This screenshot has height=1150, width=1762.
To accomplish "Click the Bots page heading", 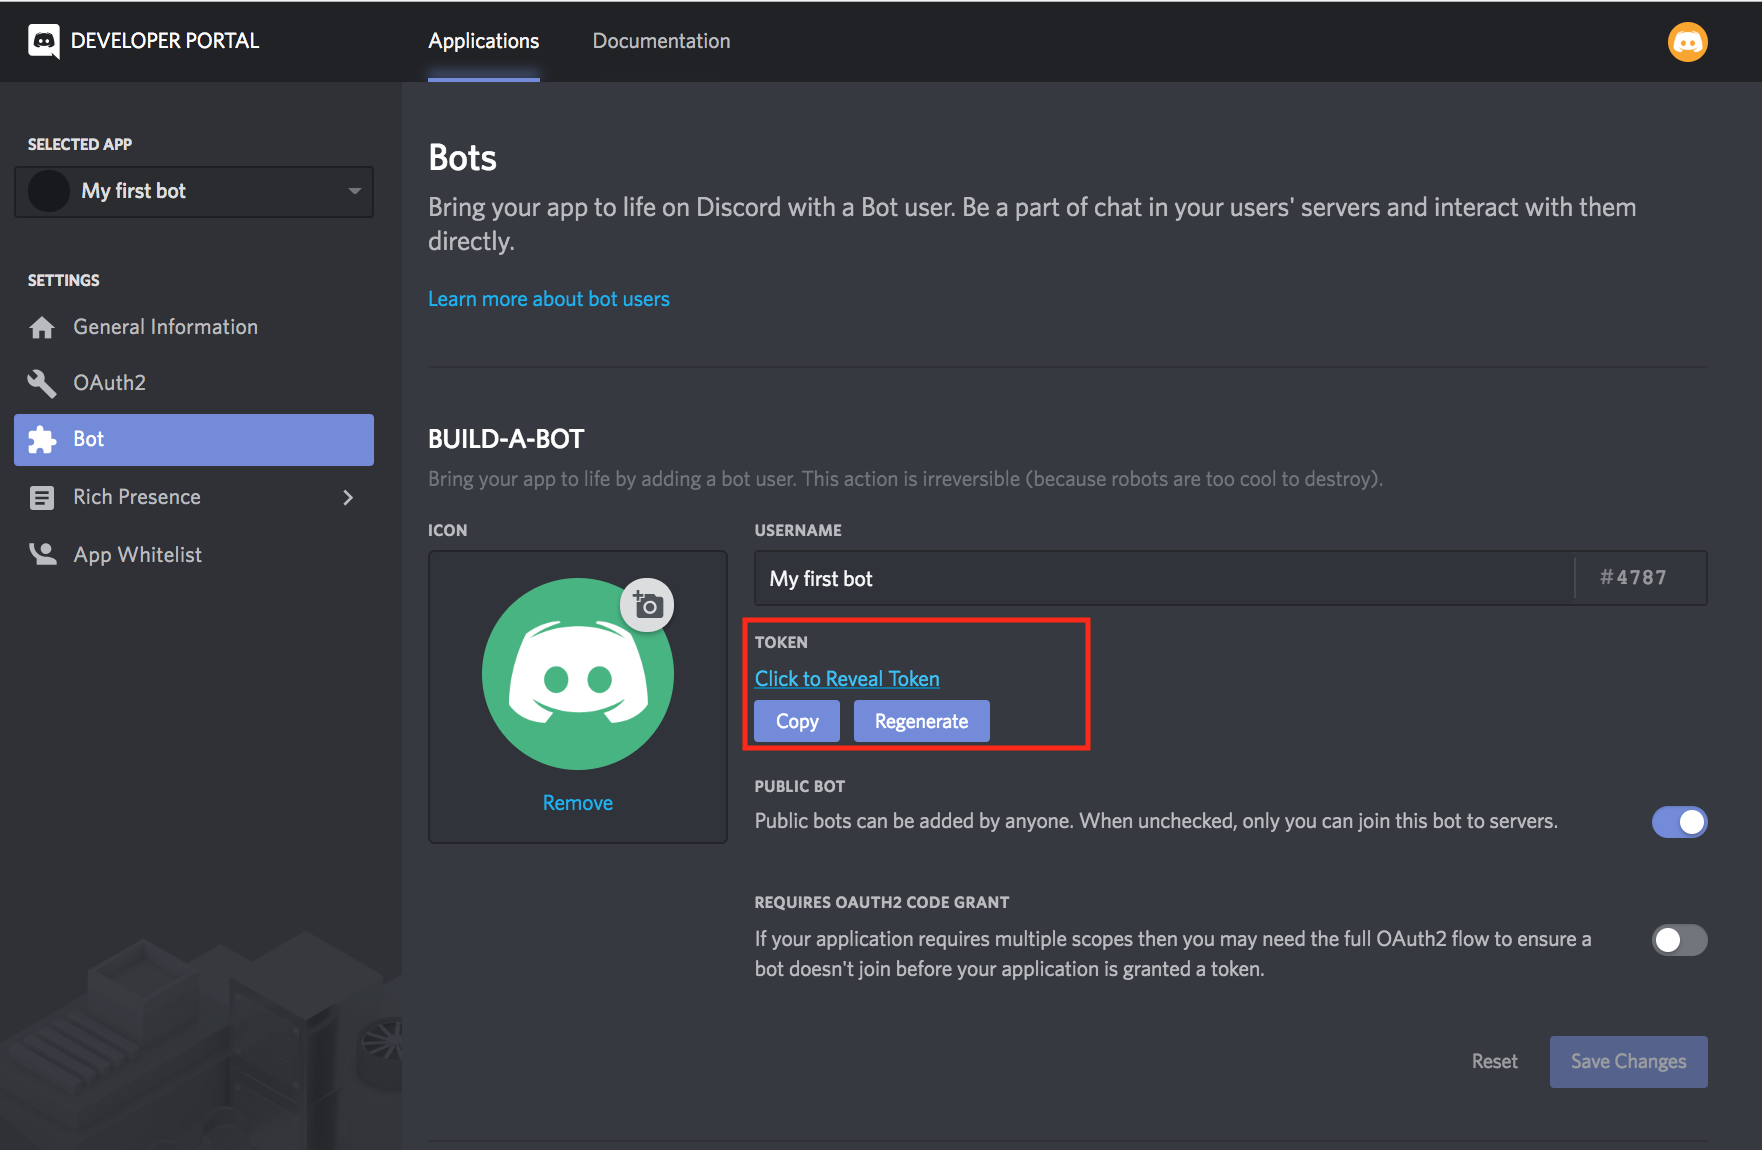I will coord(462,158).
